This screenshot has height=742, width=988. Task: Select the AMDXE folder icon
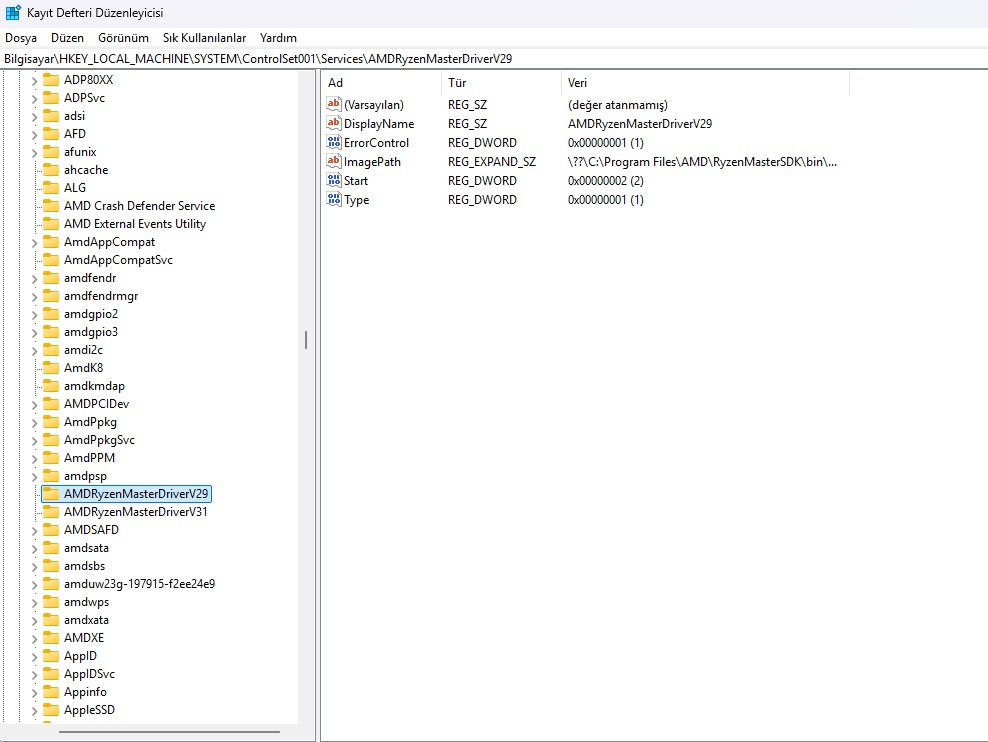[x=50, y=638]
